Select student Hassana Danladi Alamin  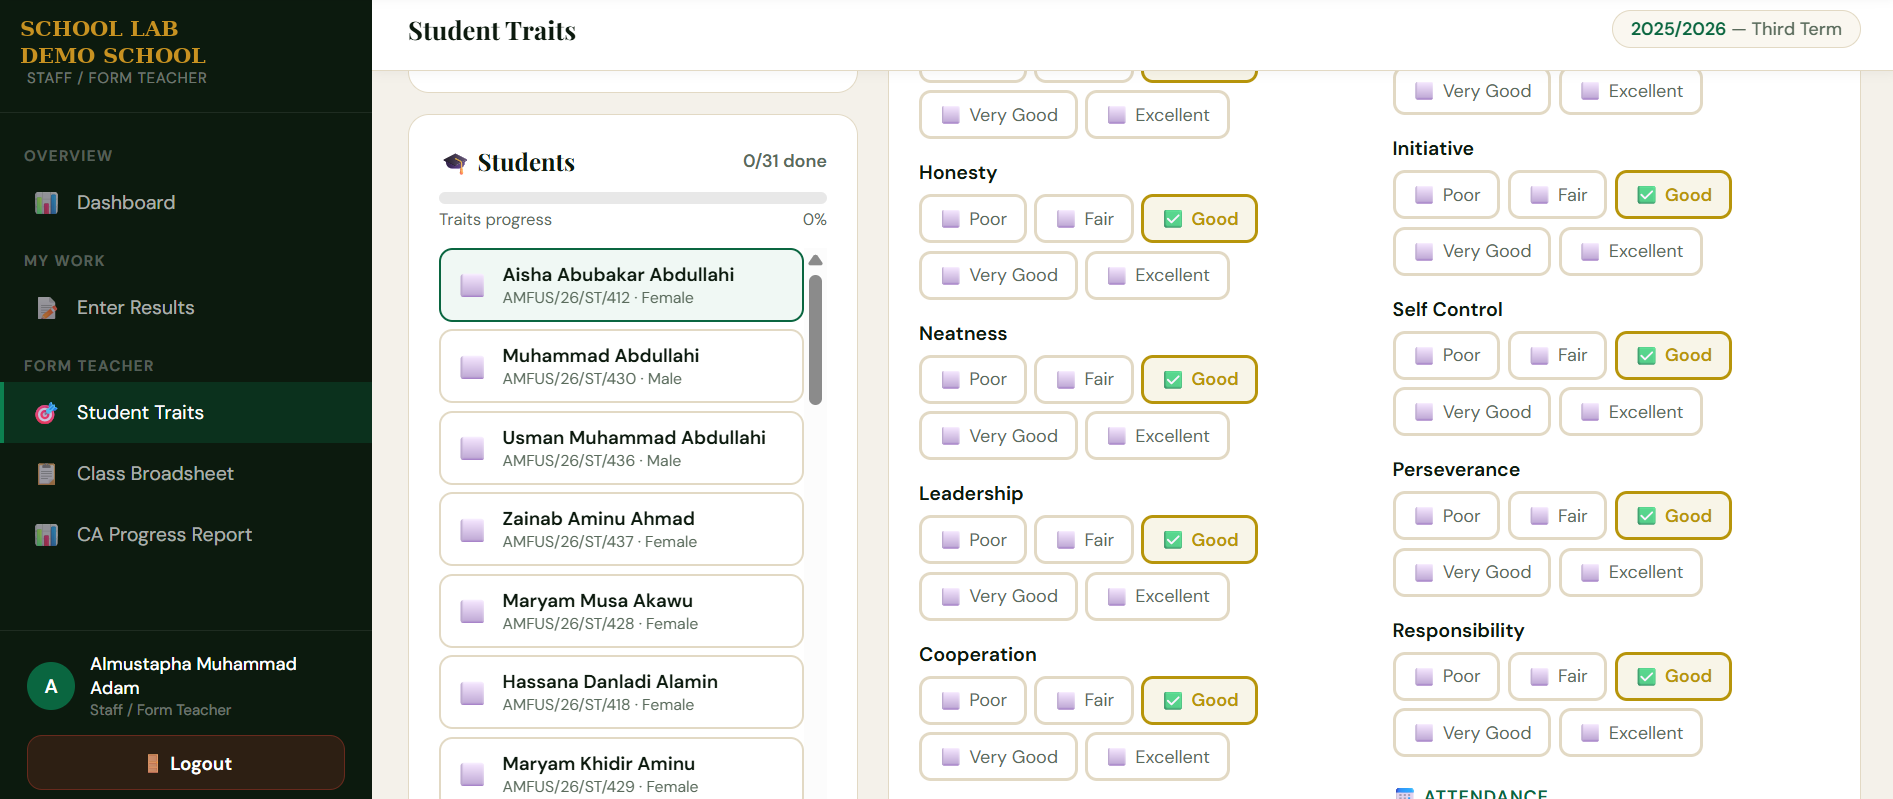click(x=621, y=692)
